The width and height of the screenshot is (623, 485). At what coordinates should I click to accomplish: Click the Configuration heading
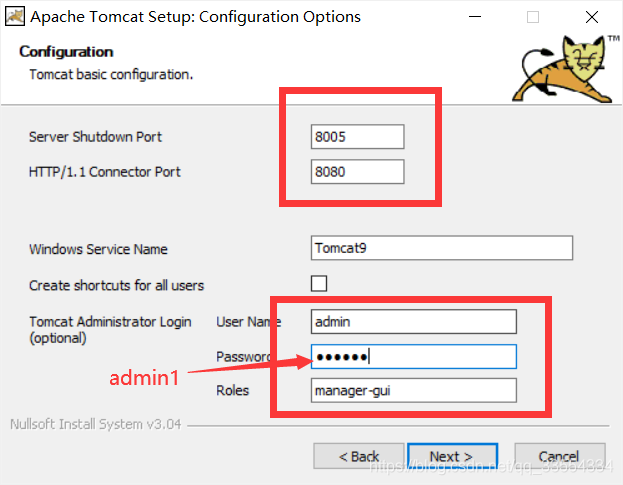[x=66, y=52]
